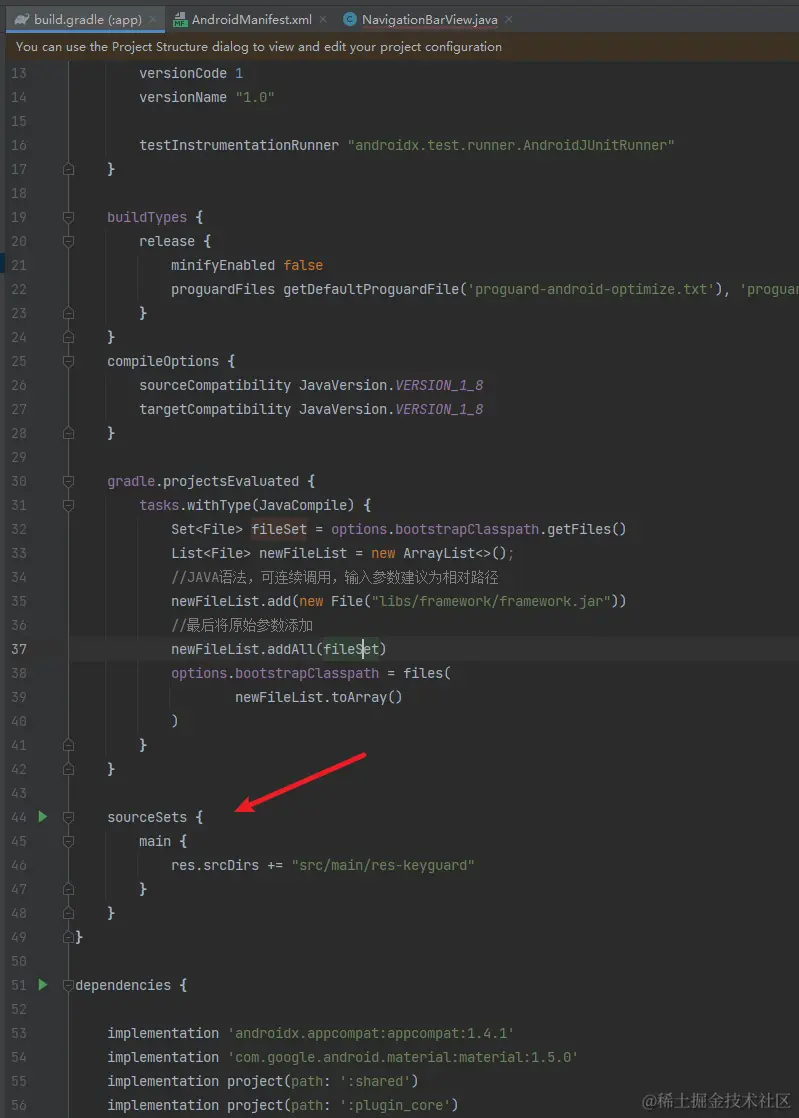Click the material:1.5.0 dependency string
The image size is (799, 1118).
click(x=403, y=1057)
